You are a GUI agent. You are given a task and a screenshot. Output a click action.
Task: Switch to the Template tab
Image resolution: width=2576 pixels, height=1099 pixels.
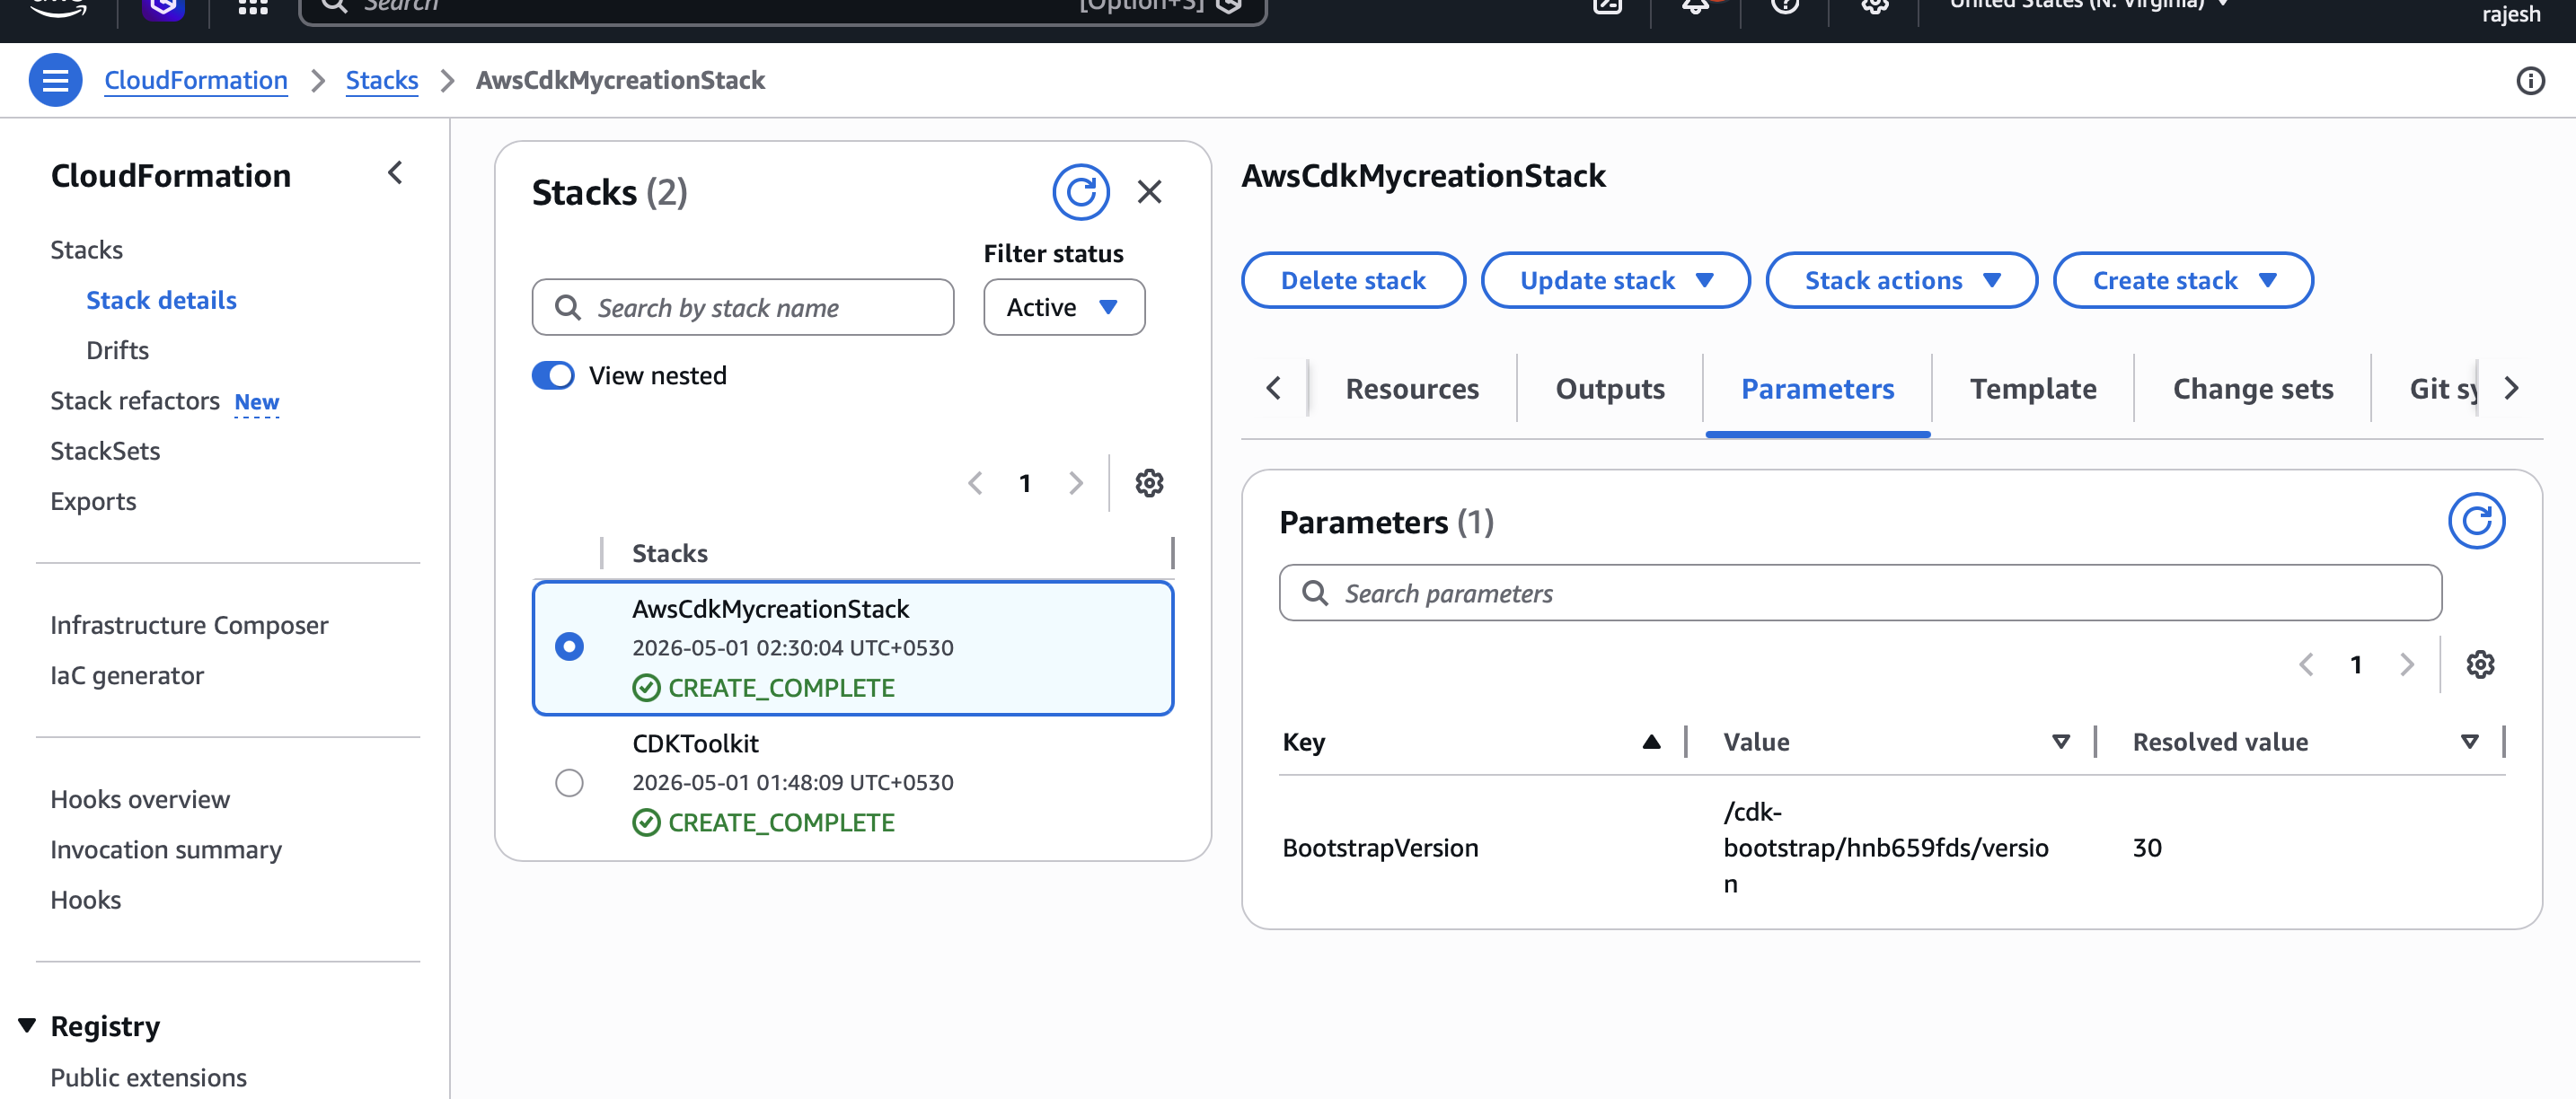point(2032,389)
